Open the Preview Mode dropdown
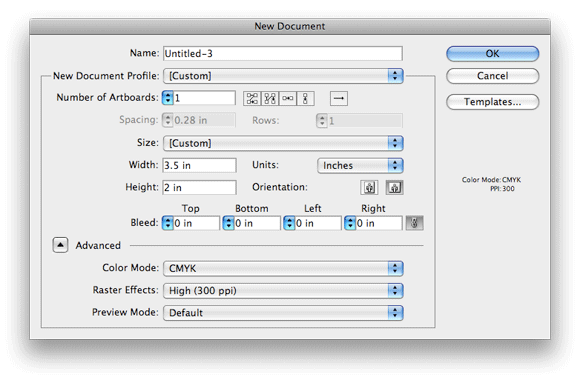Image resolution: width=580 pixels, height=380 pixels. click(x=283, y=313)
